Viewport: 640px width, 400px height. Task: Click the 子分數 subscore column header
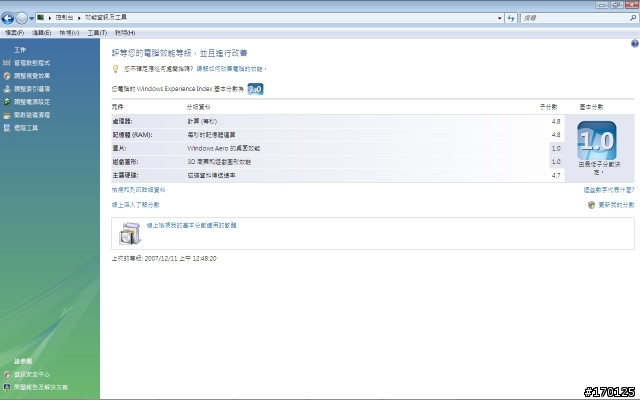point(548,107)
